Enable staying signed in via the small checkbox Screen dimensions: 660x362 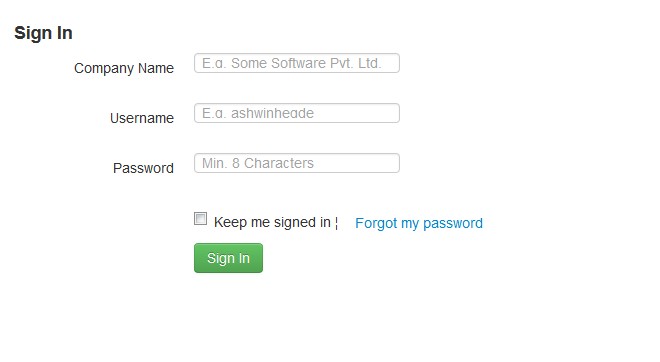(200, 219)
